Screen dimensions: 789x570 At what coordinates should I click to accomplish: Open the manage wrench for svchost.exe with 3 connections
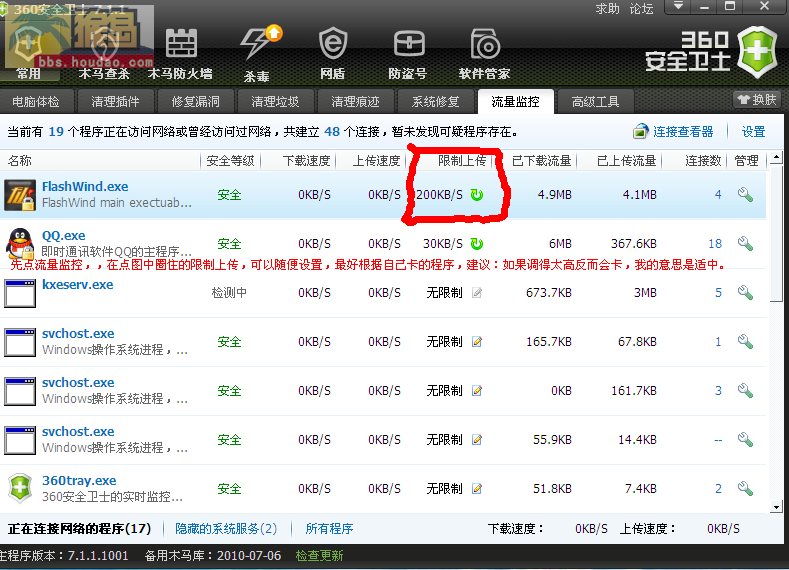[x=745, y=390]
